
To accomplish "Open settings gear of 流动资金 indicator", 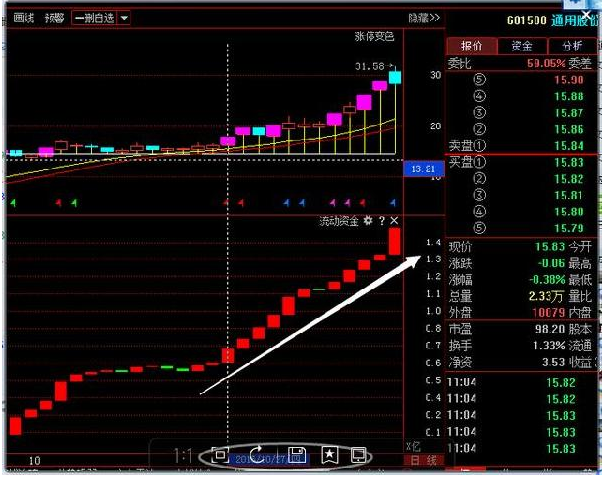I will pyautogui.click(x=367, y=220).
